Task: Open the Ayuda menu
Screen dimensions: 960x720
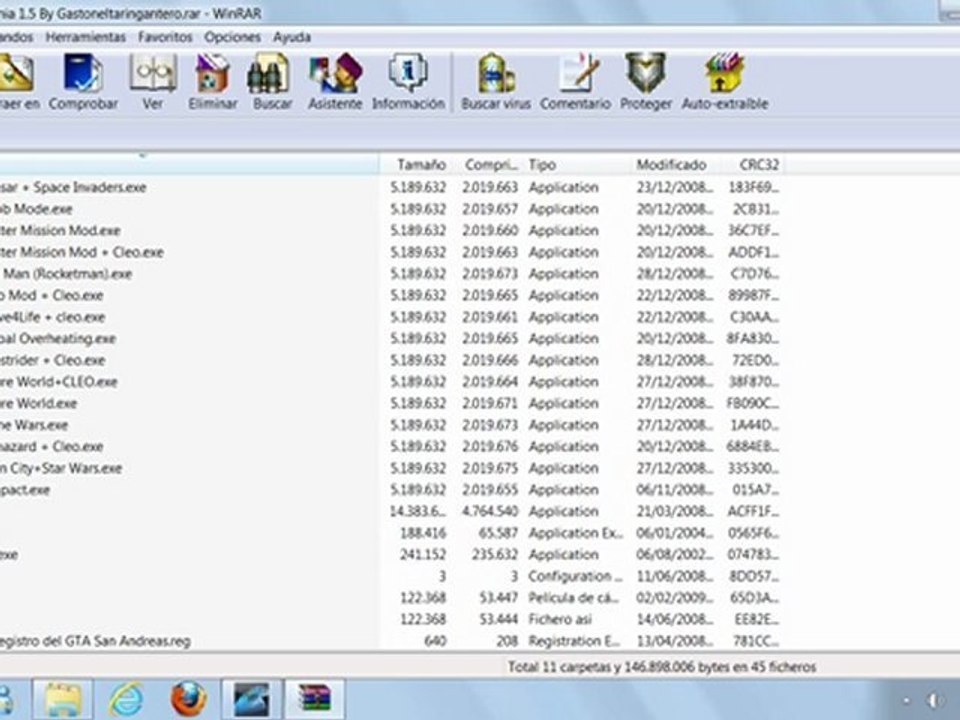Action: point(292,37)
